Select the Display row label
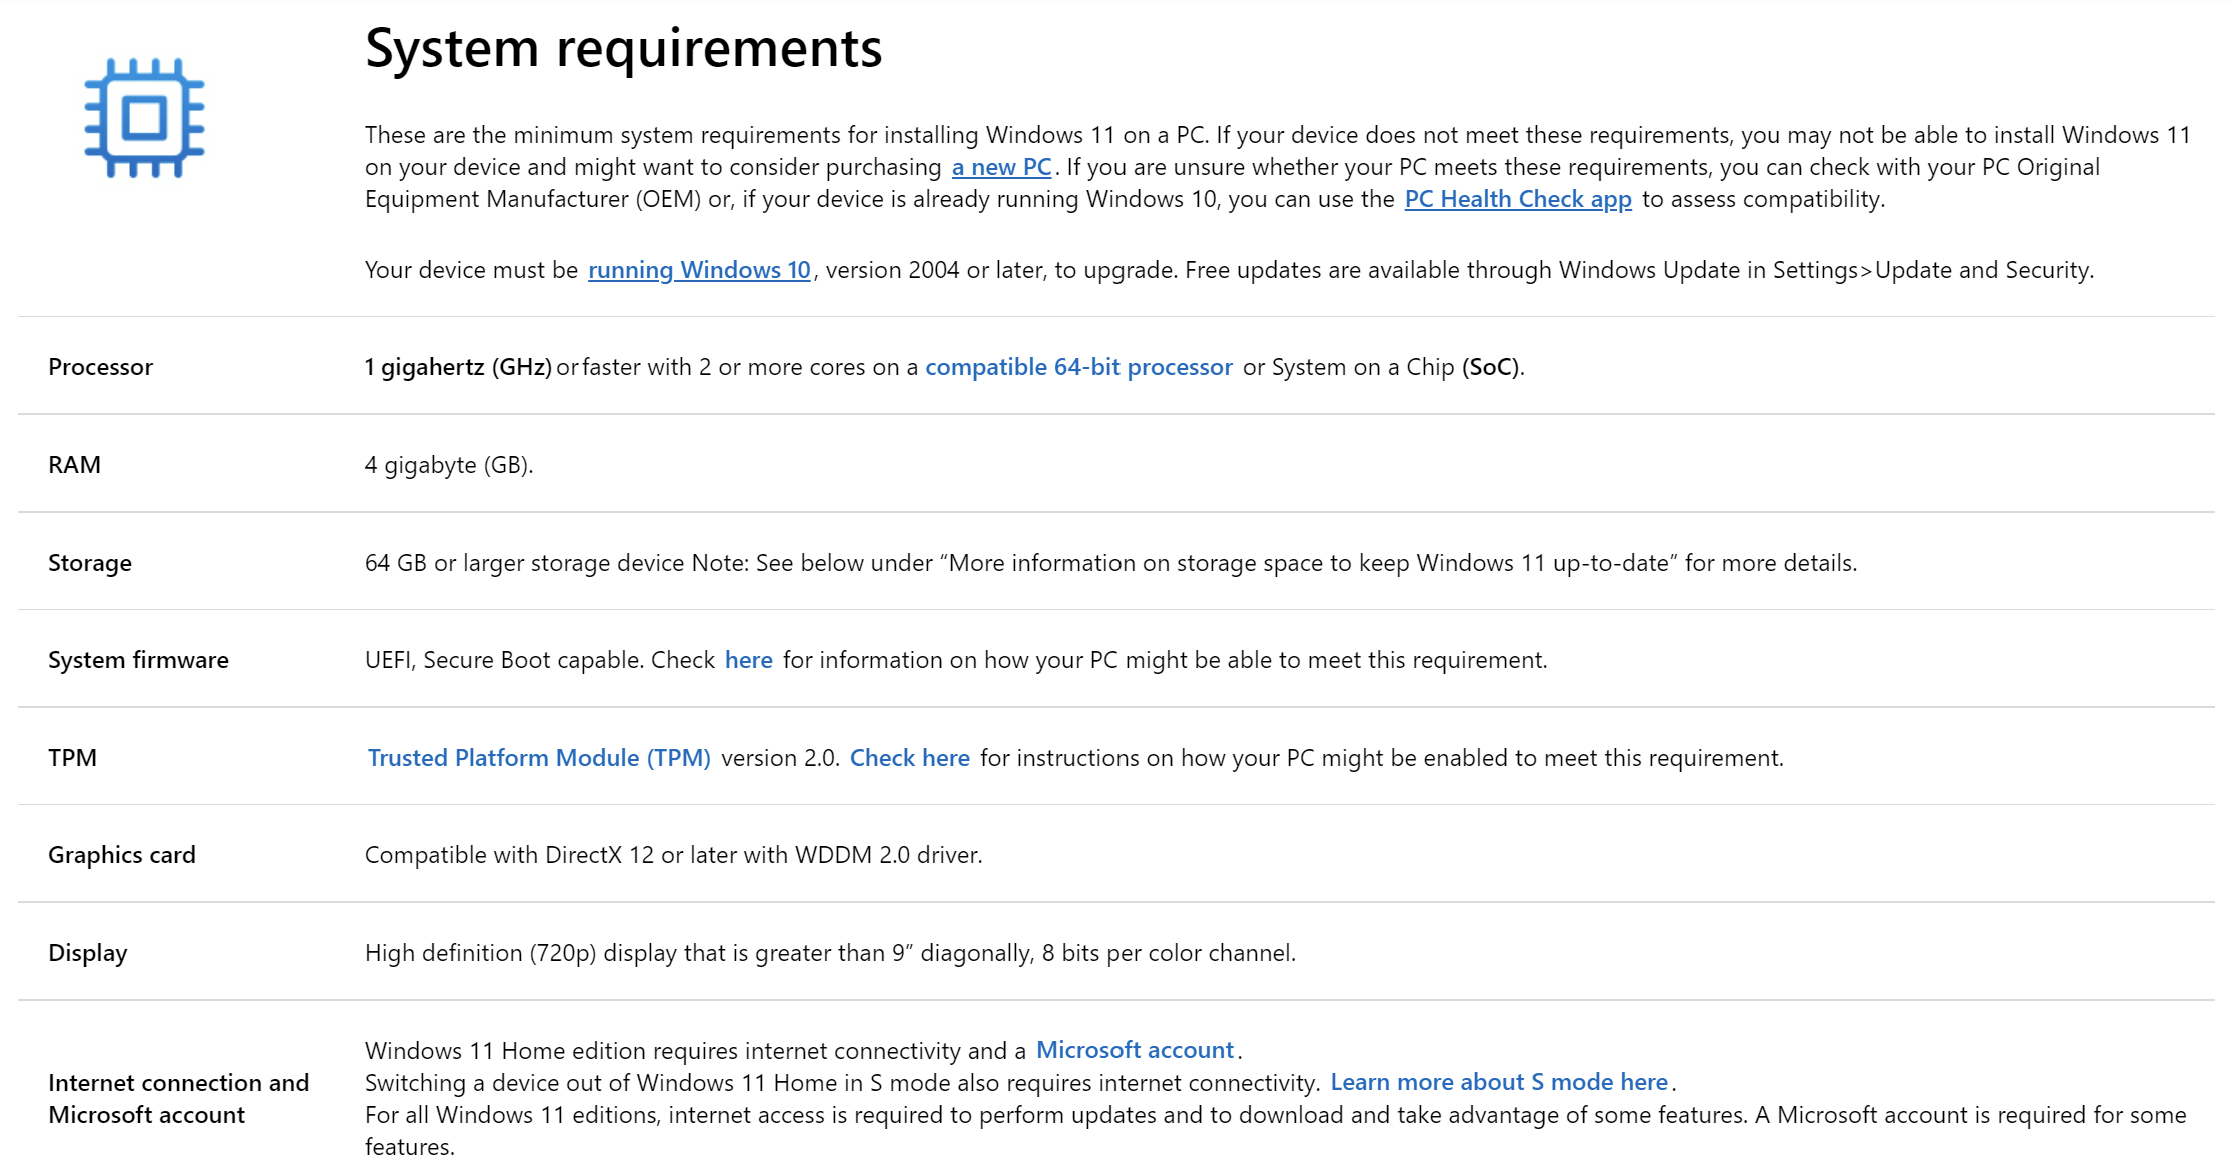The height and width of the screenshot is (1168, 2232). [88, 953]
